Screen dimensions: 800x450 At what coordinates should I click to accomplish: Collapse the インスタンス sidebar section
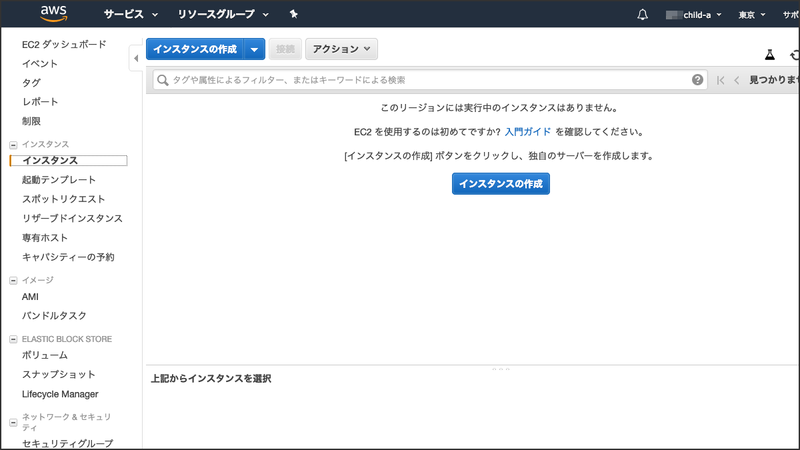tap(13, 145)
